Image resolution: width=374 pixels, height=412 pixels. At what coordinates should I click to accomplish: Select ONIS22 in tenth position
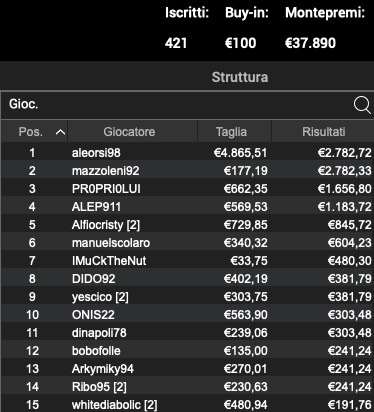tap(187, 315)
